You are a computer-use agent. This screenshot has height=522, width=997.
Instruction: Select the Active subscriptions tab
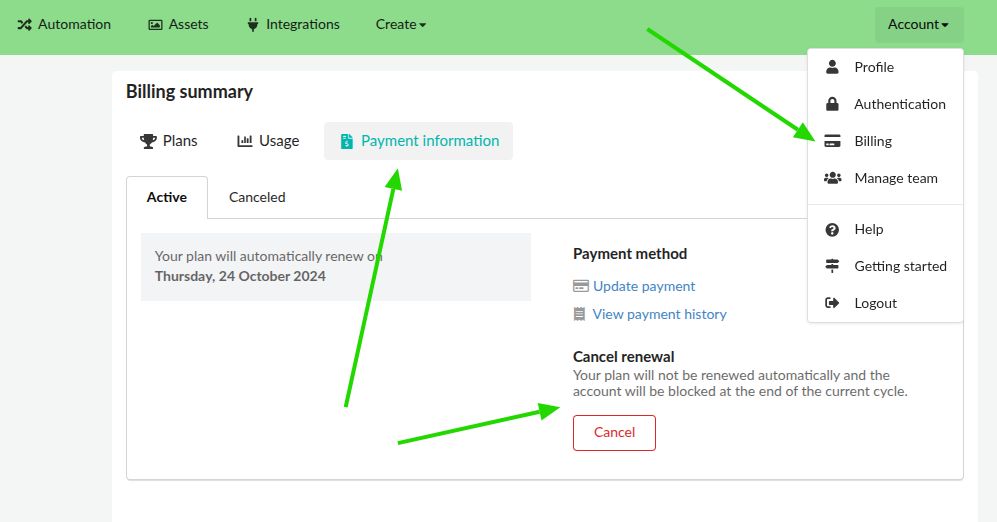click(167, 197)
